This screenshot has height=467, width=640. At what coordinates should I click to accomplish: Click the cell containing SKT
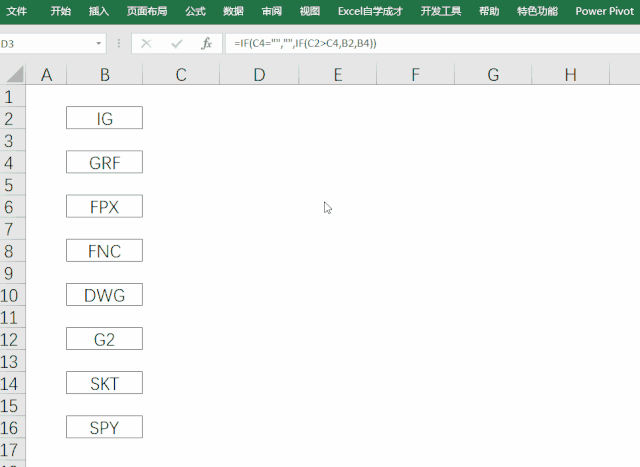coord(104,382)
